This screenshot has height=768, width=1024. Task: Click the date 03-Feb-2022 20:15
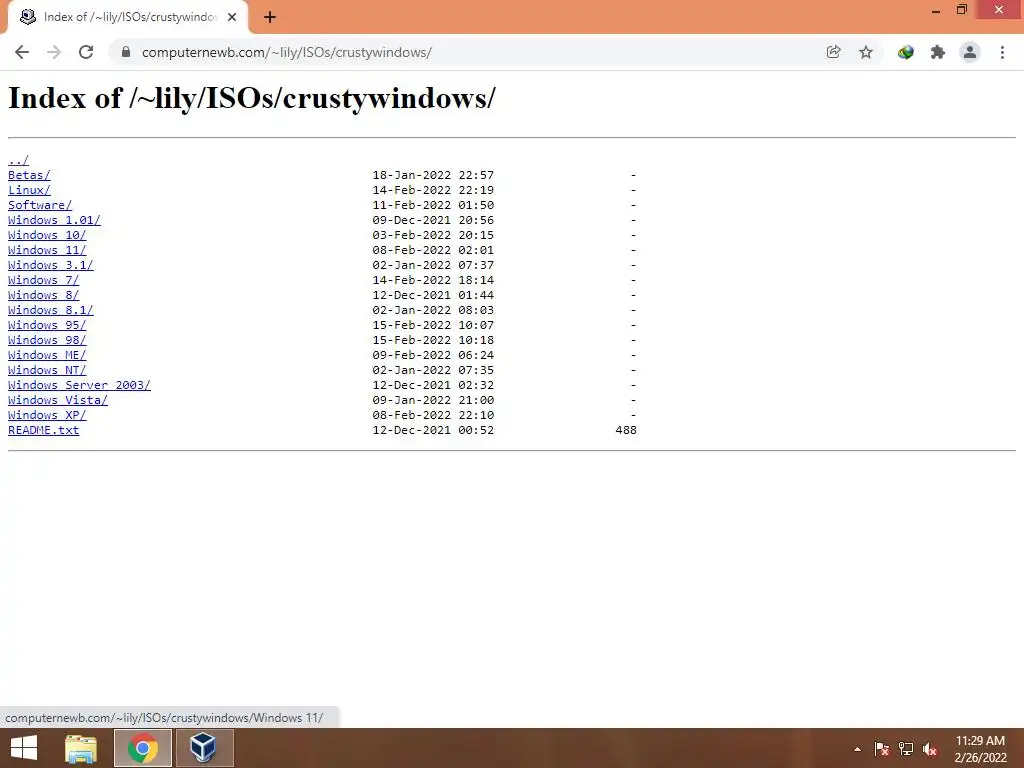click(x=433, y=235)
